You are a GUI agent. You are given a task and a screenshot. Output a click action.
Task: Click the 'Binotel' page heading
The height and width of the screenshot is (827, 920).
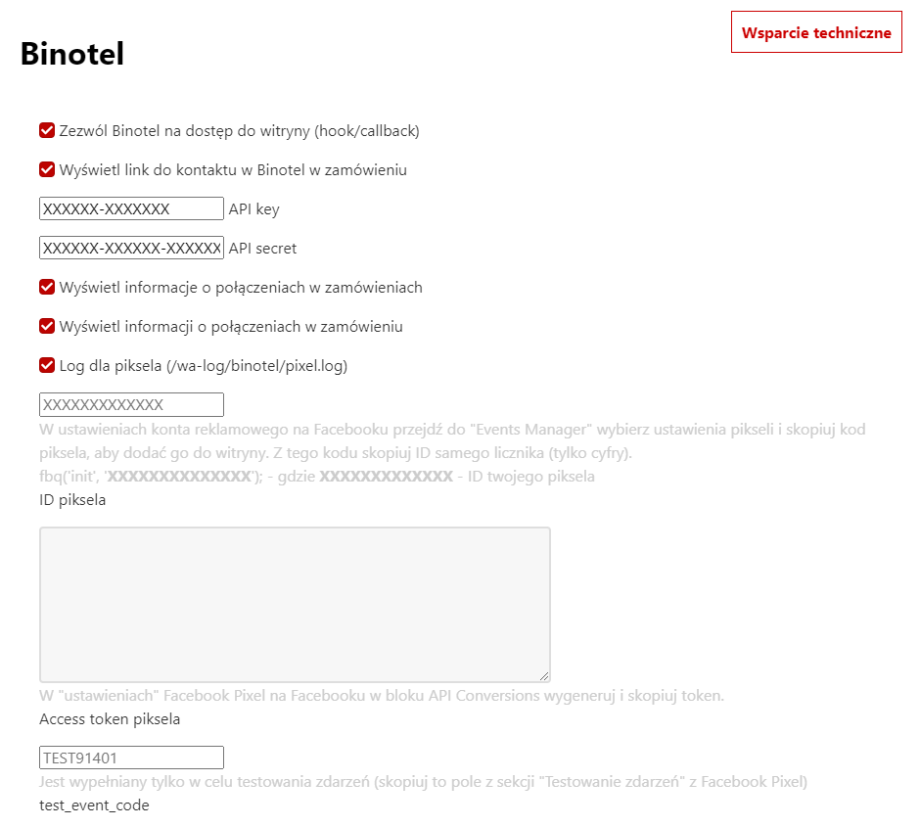[72, 54]
